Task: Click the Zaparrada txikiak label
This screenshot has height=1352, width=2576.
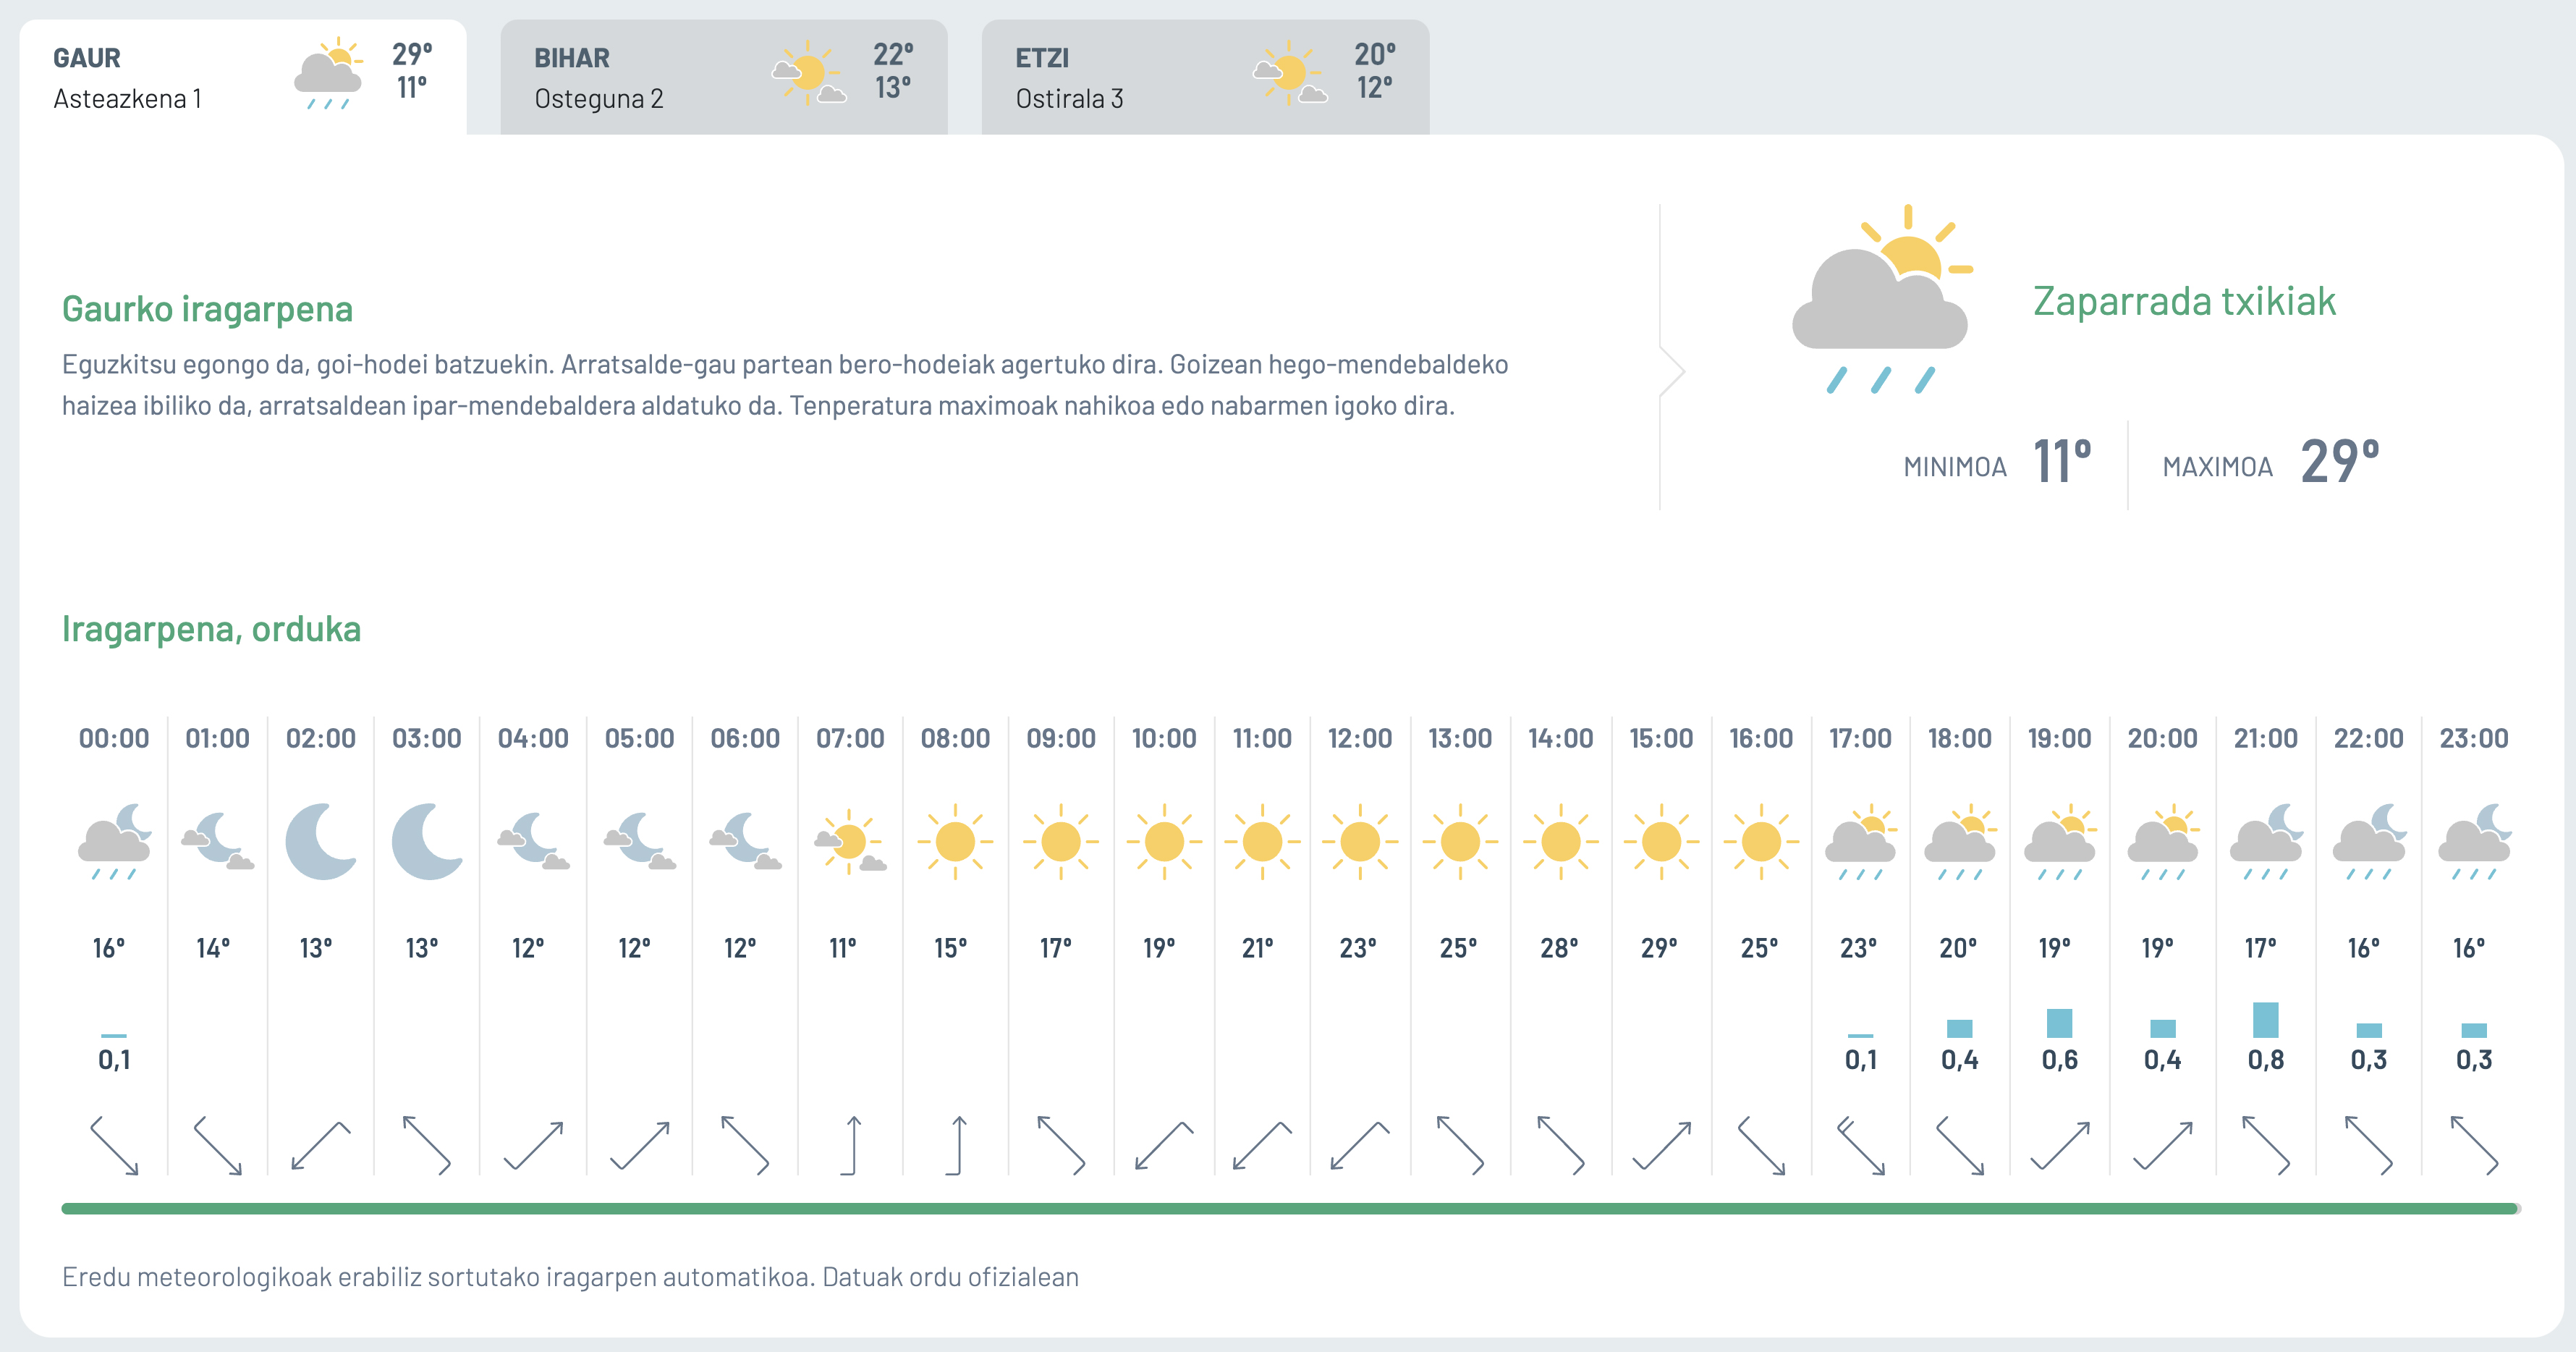Action: pyautogui.click(x=2184, y=301)
